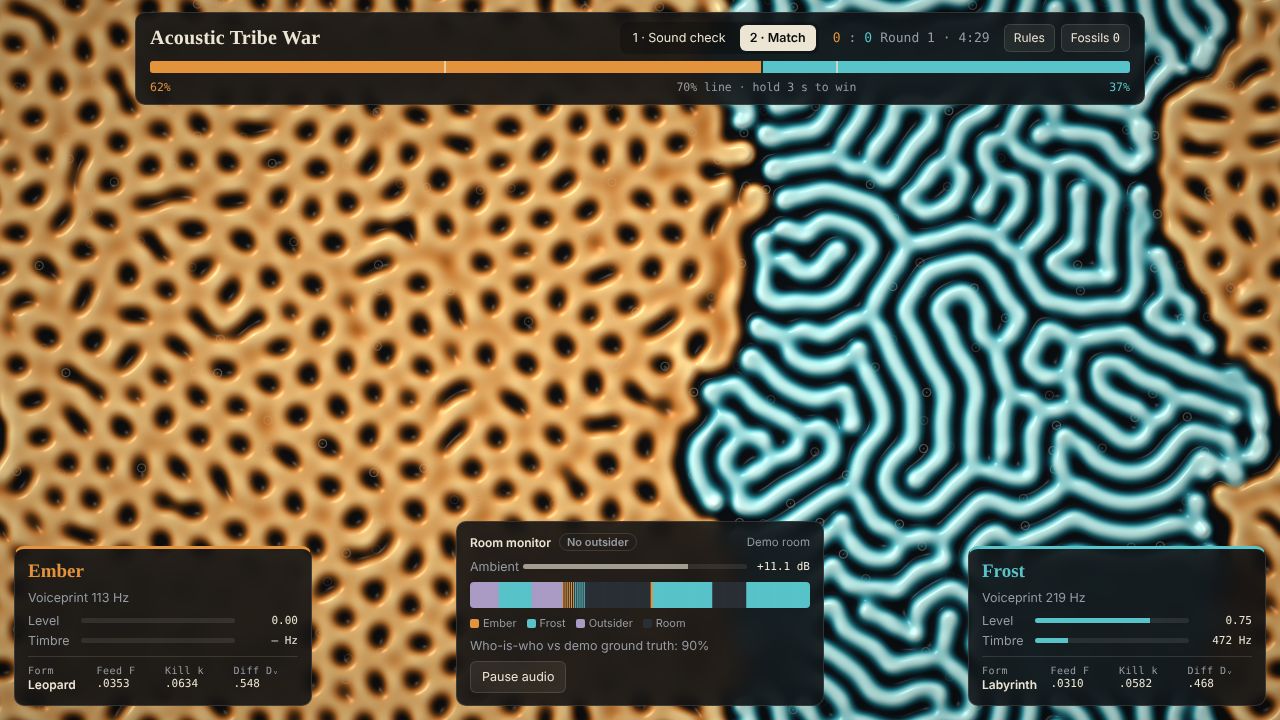Click Frost's '472 Hz' timbre reading

click(x=1231, y=640)
